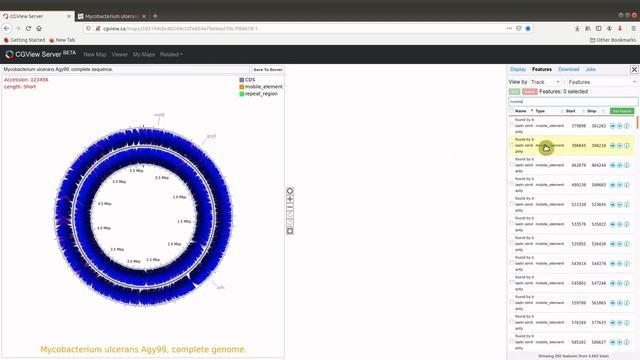The image size is (640, 360).
Task: Zoom out using the minus control on map
Action: click(290, 207)
